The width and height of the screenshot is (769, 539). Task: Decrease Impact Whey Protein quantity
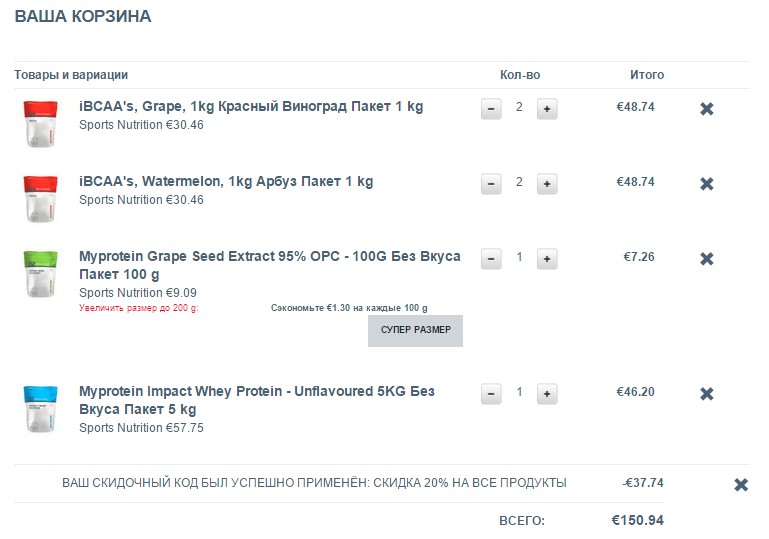pos(491,394)
